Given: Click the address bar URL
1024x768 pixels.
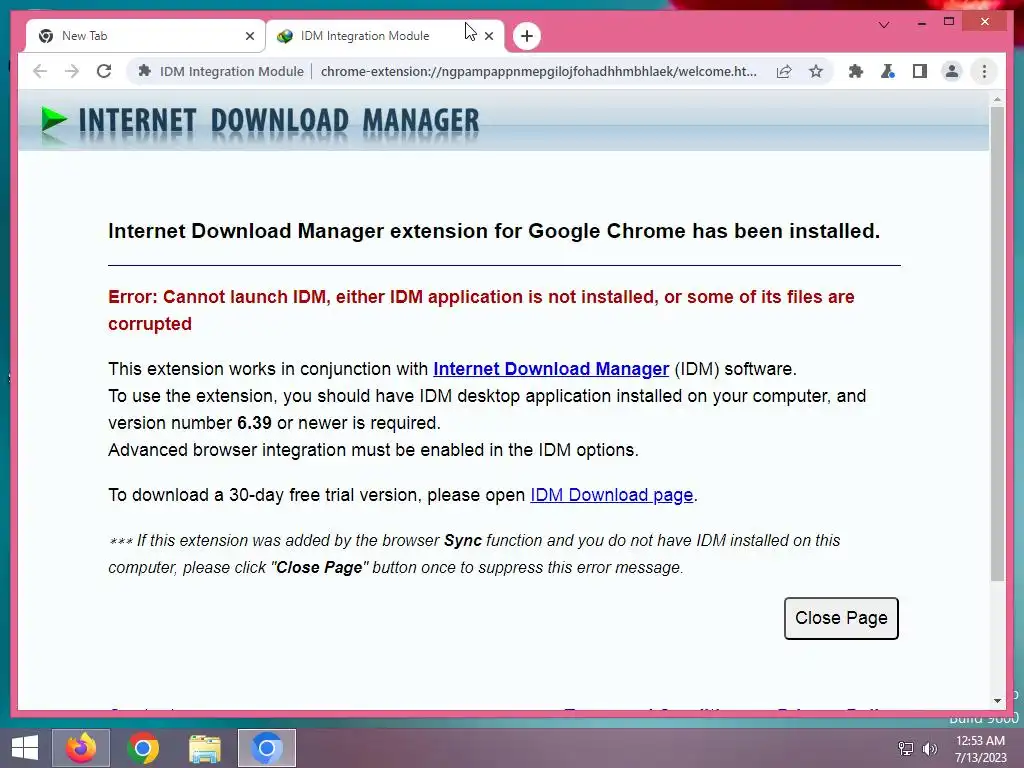Looking at the screenshot, I should click(x=539, y=71).
